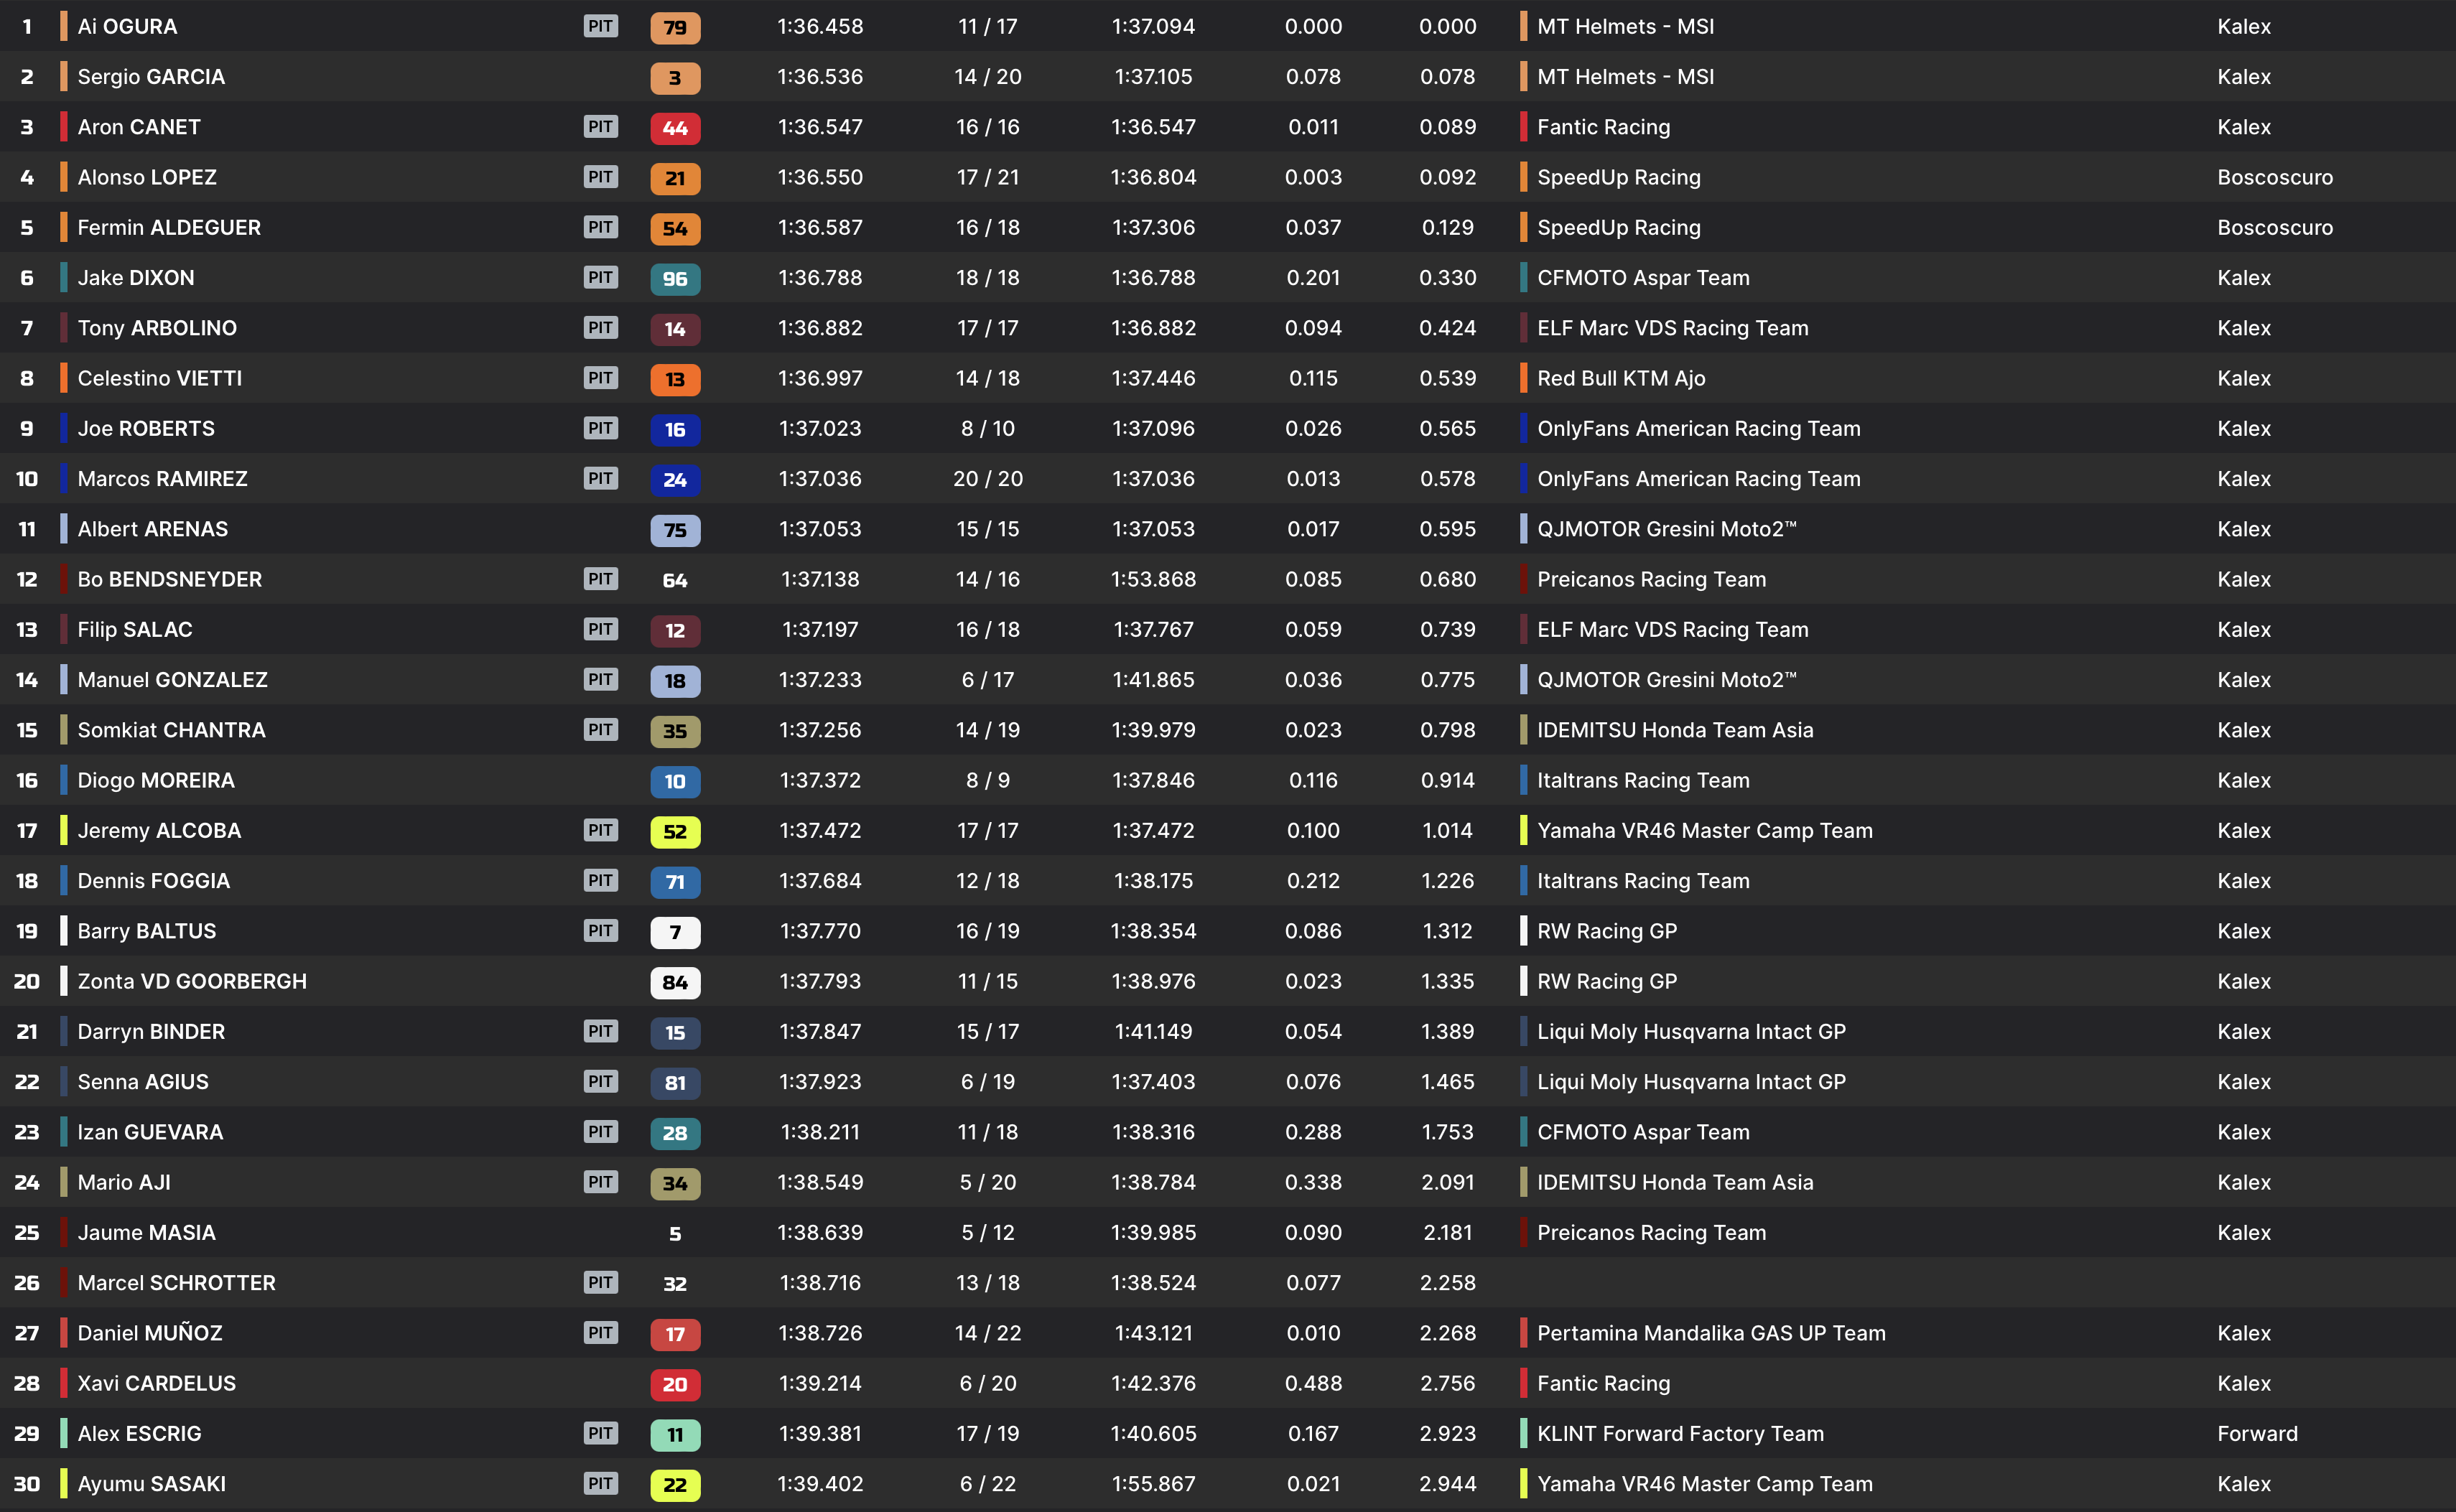Click the PIT tag beside Alonso LOPEZ

(x=600, y=177)
